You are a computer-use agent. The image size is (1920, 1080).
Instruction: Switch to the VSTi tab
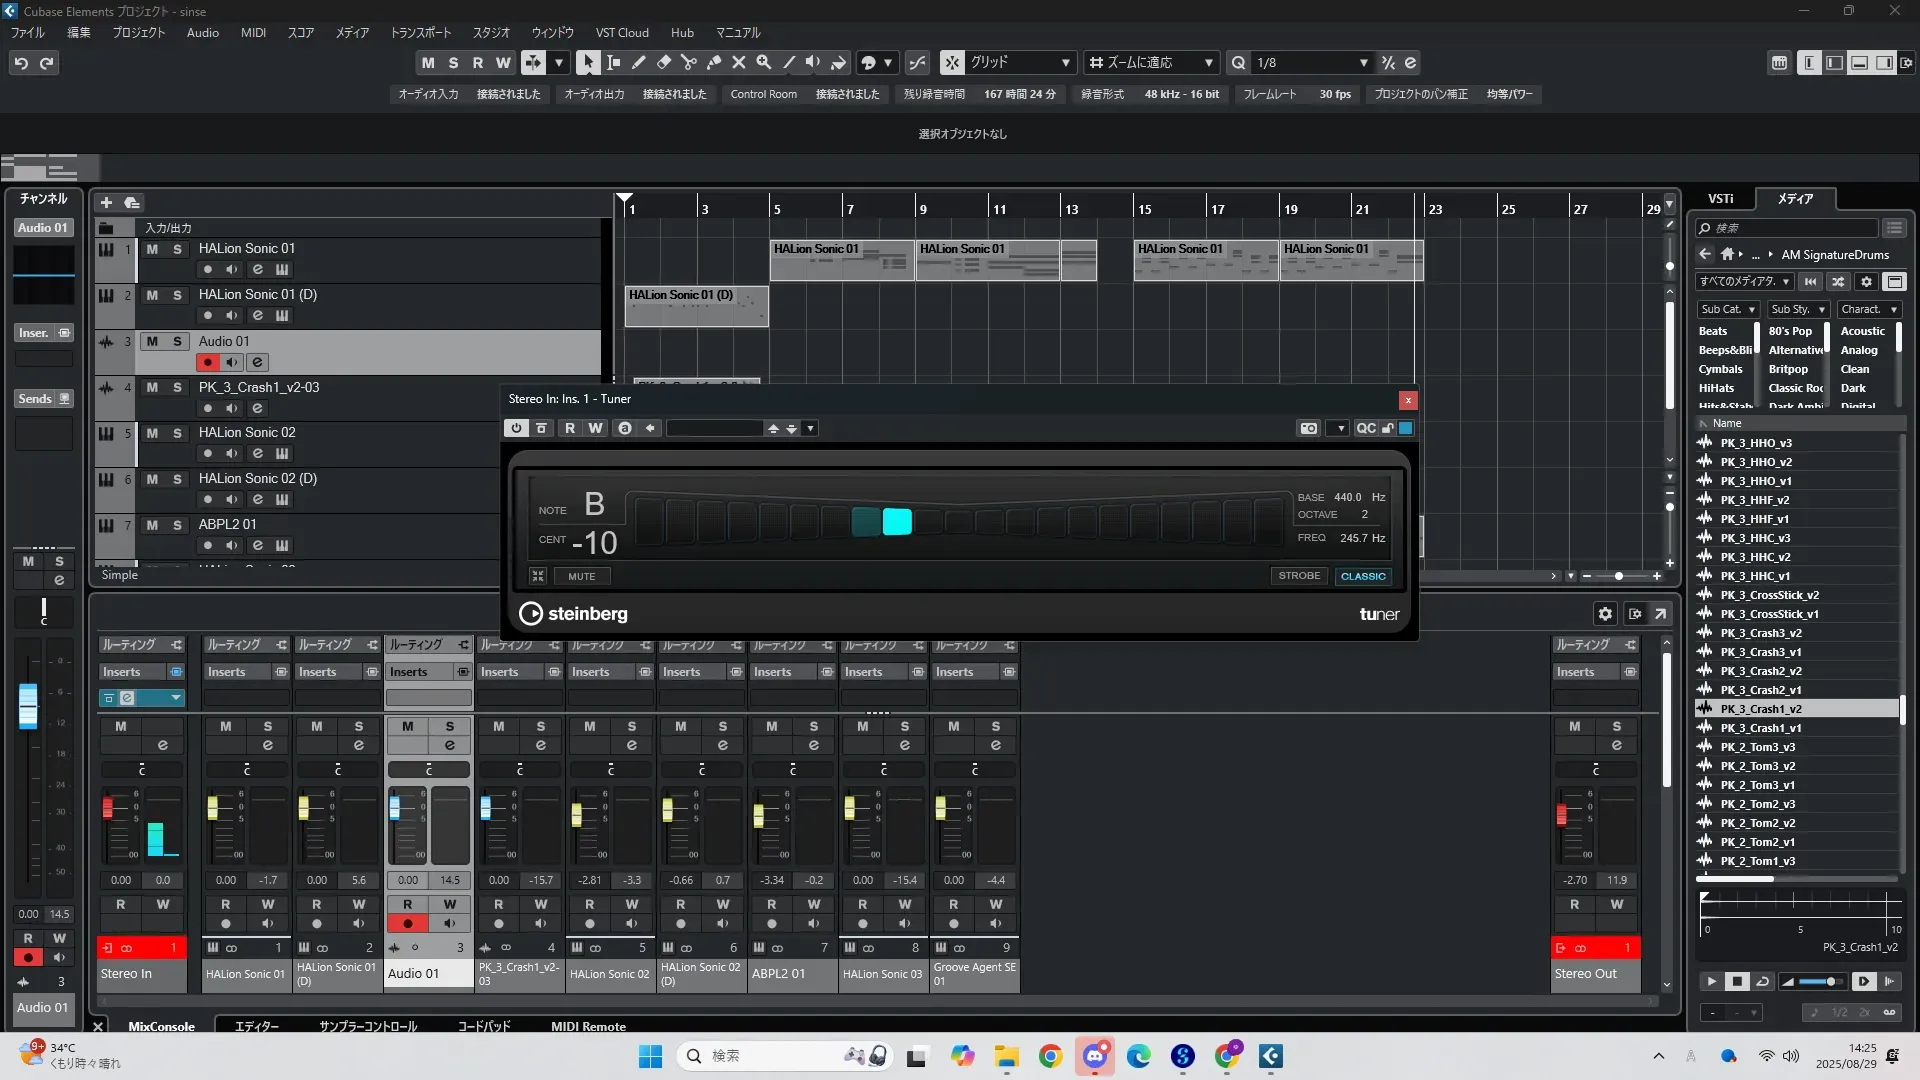[1720, 199]
